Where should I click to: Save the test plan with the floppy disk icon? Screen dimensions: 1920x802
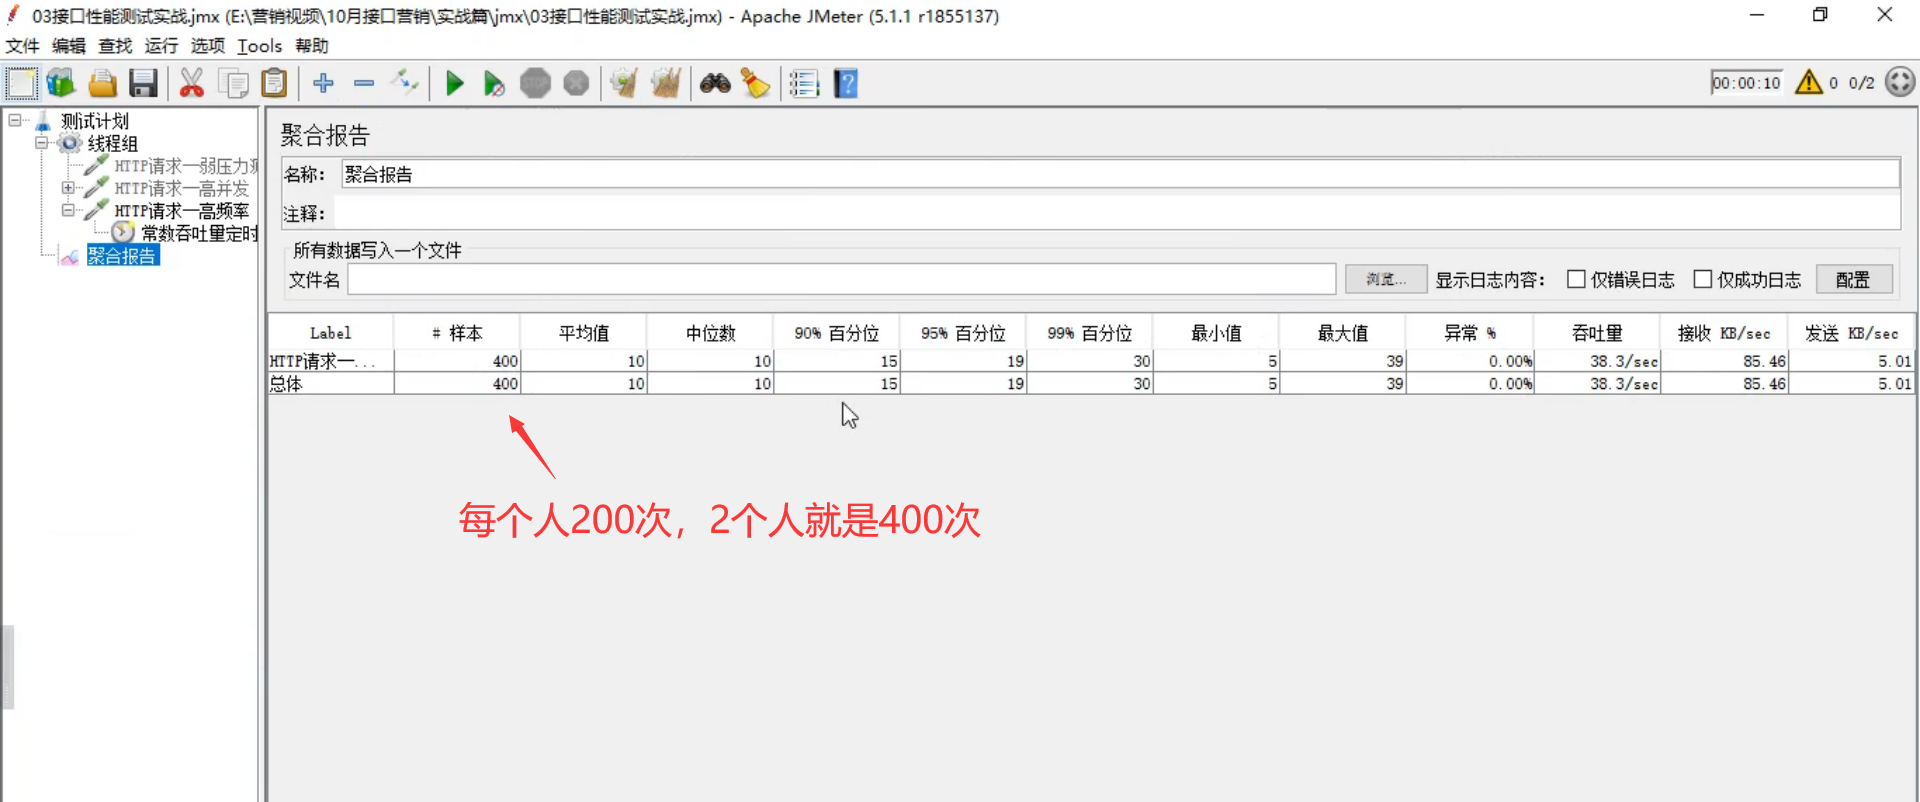click(x=143, y=83)
